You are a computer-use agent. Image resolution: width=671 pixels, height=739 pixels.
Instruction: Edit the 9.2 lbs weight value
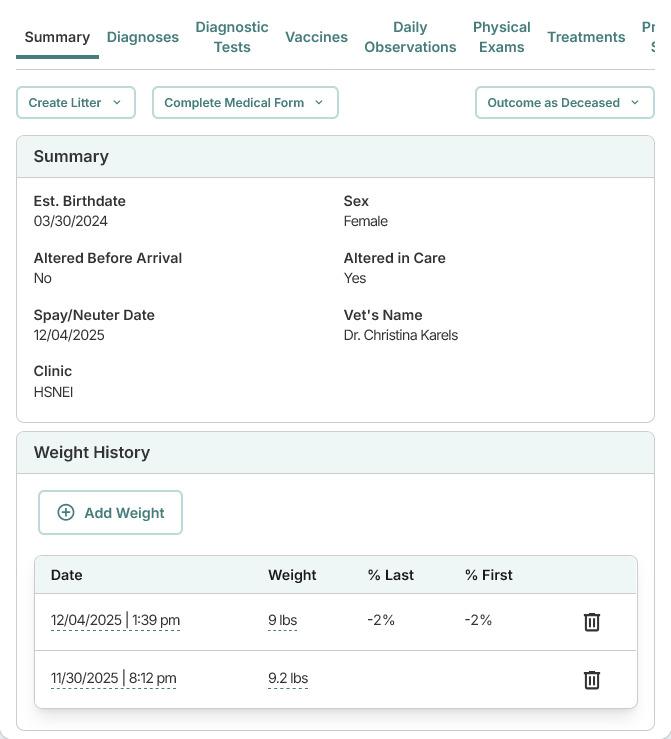tap(288, 679)
